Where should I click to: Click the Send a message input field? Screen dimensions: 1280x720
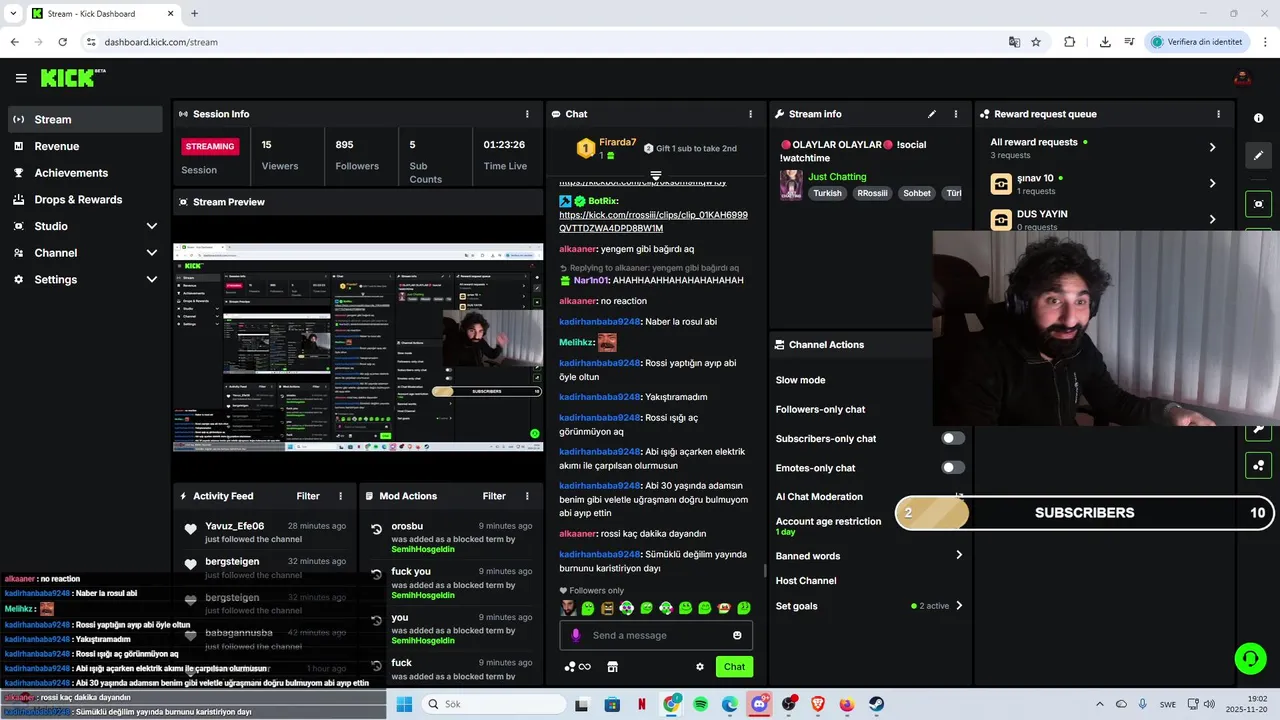(x=656, y=635)
